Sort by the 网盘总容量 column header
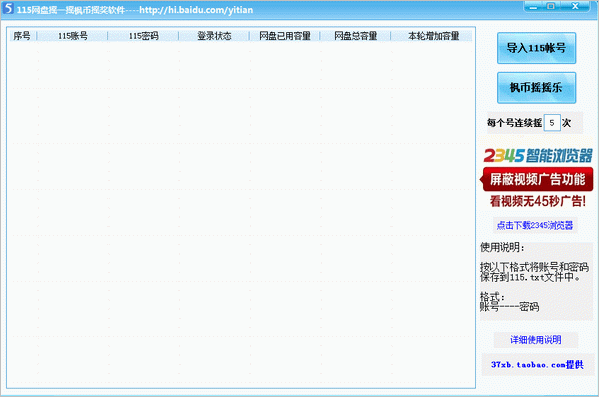This screenshot has width=599, height=397. [355, 36]
